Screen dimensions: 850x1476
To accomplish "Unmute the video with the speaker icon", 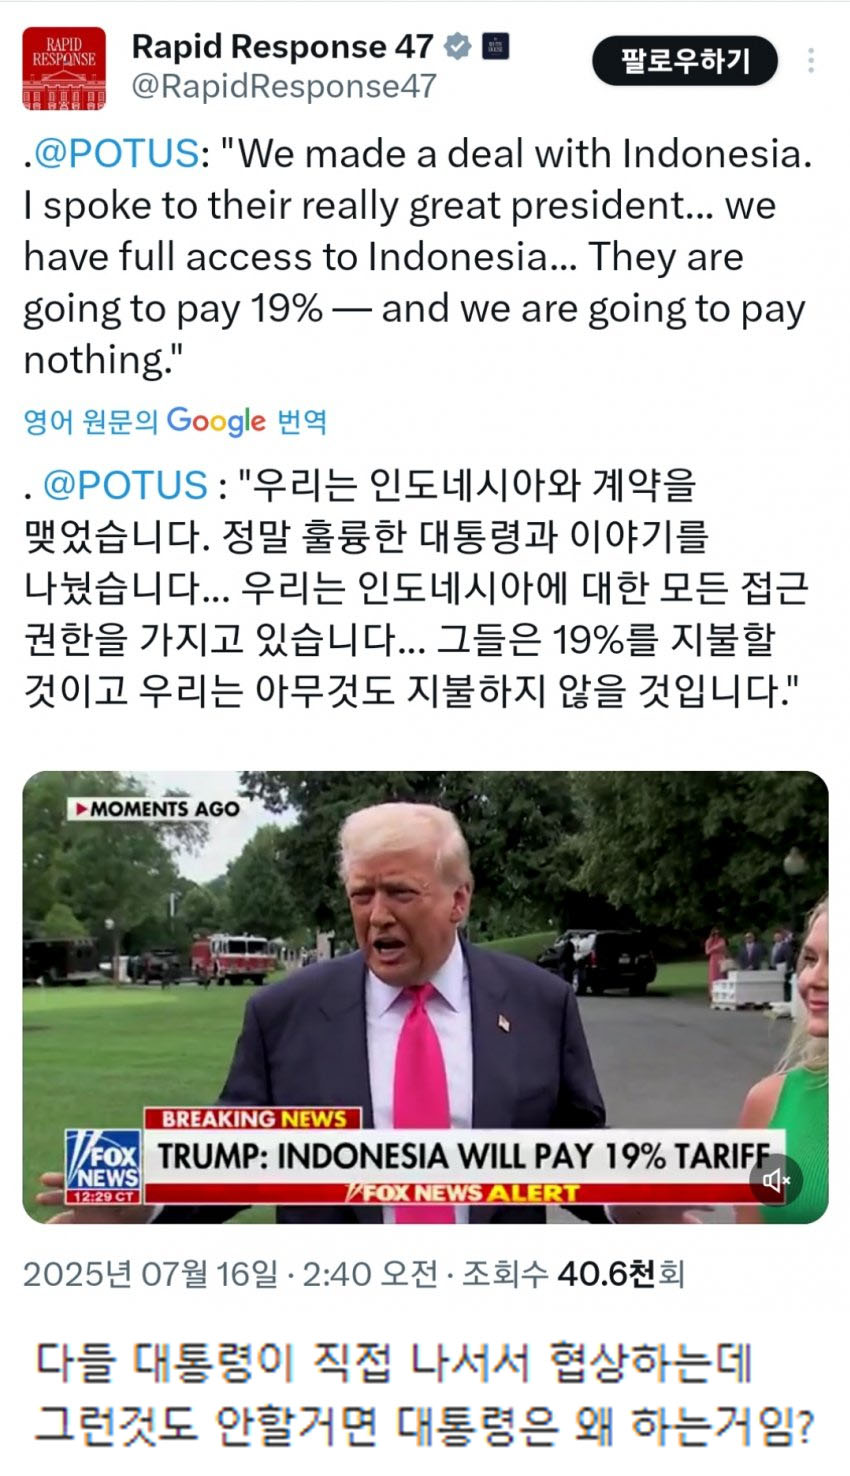I will (776, 1181).
